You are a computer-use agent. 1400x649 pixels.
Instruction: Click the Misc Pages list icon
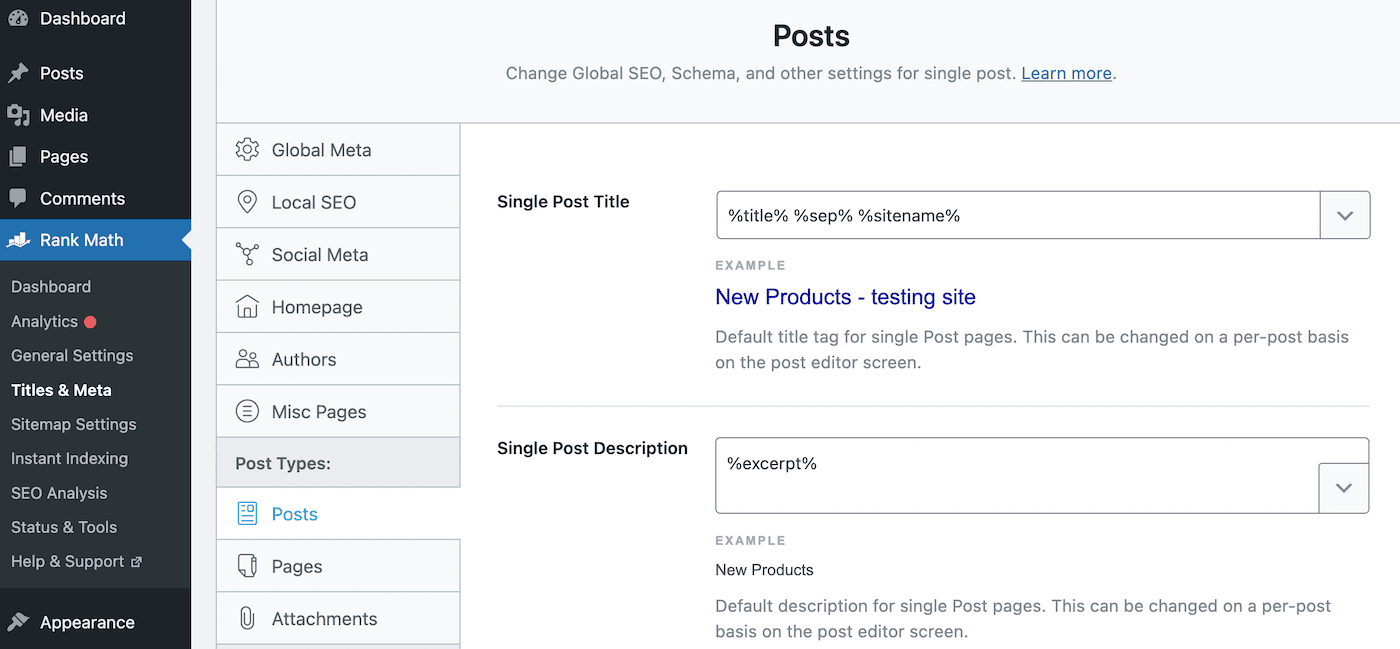247,411
